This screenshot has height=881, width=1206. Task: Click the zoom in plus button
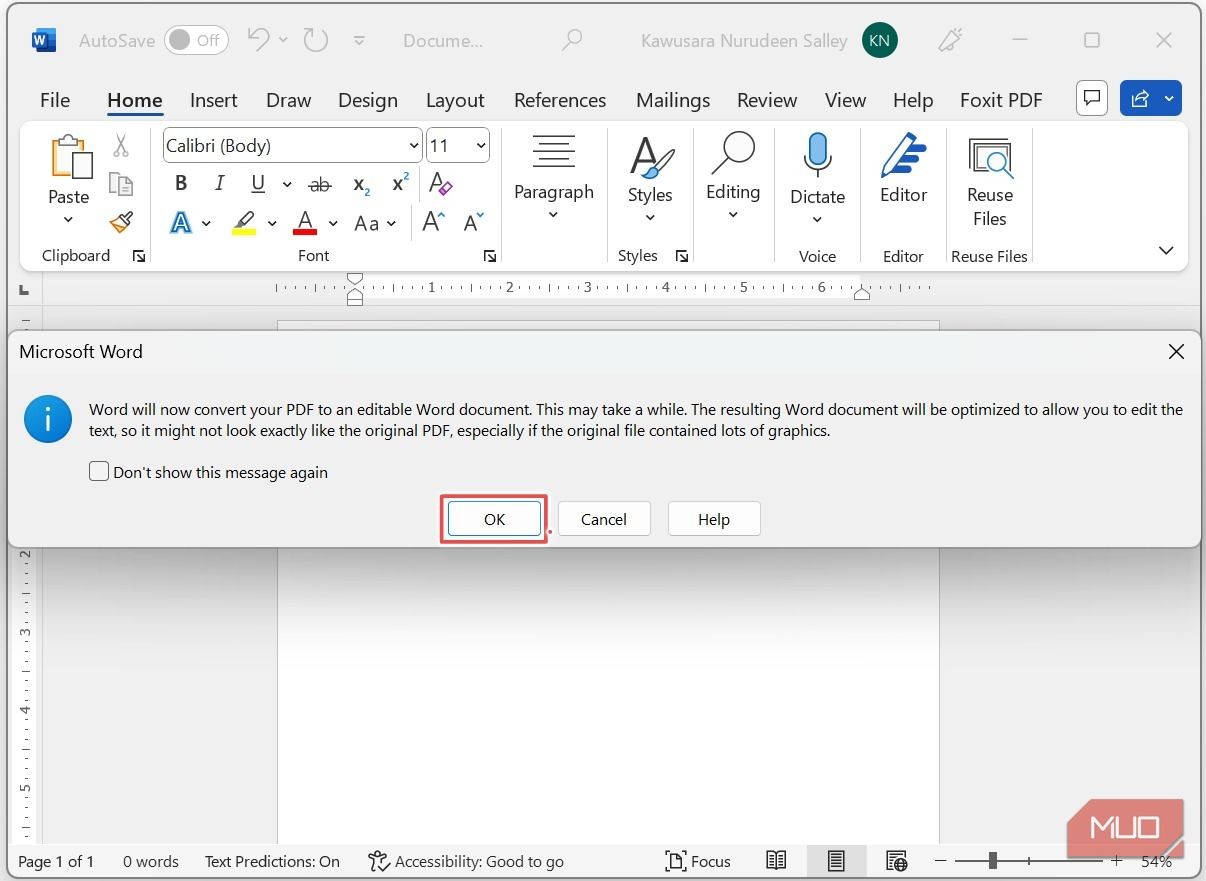coord(1116,860)
